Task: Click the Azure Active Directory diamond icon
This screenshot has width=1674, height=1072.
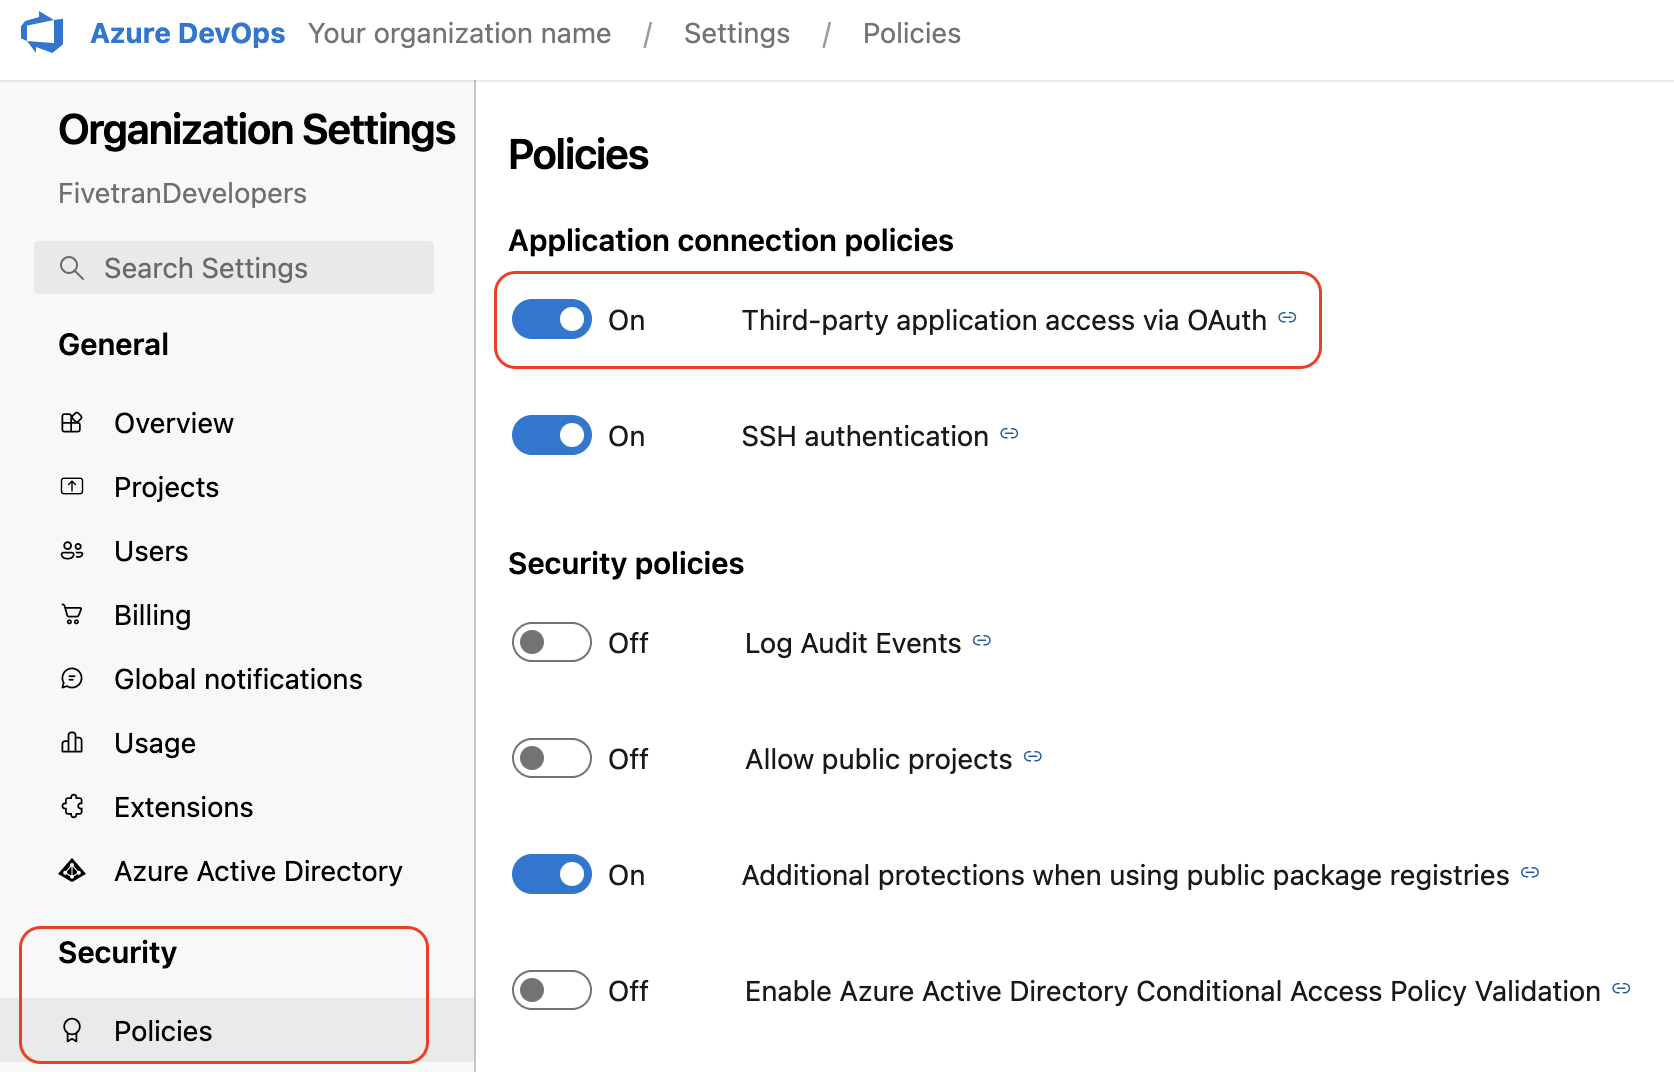Action: pyautogui.click(x=72, y=871)
